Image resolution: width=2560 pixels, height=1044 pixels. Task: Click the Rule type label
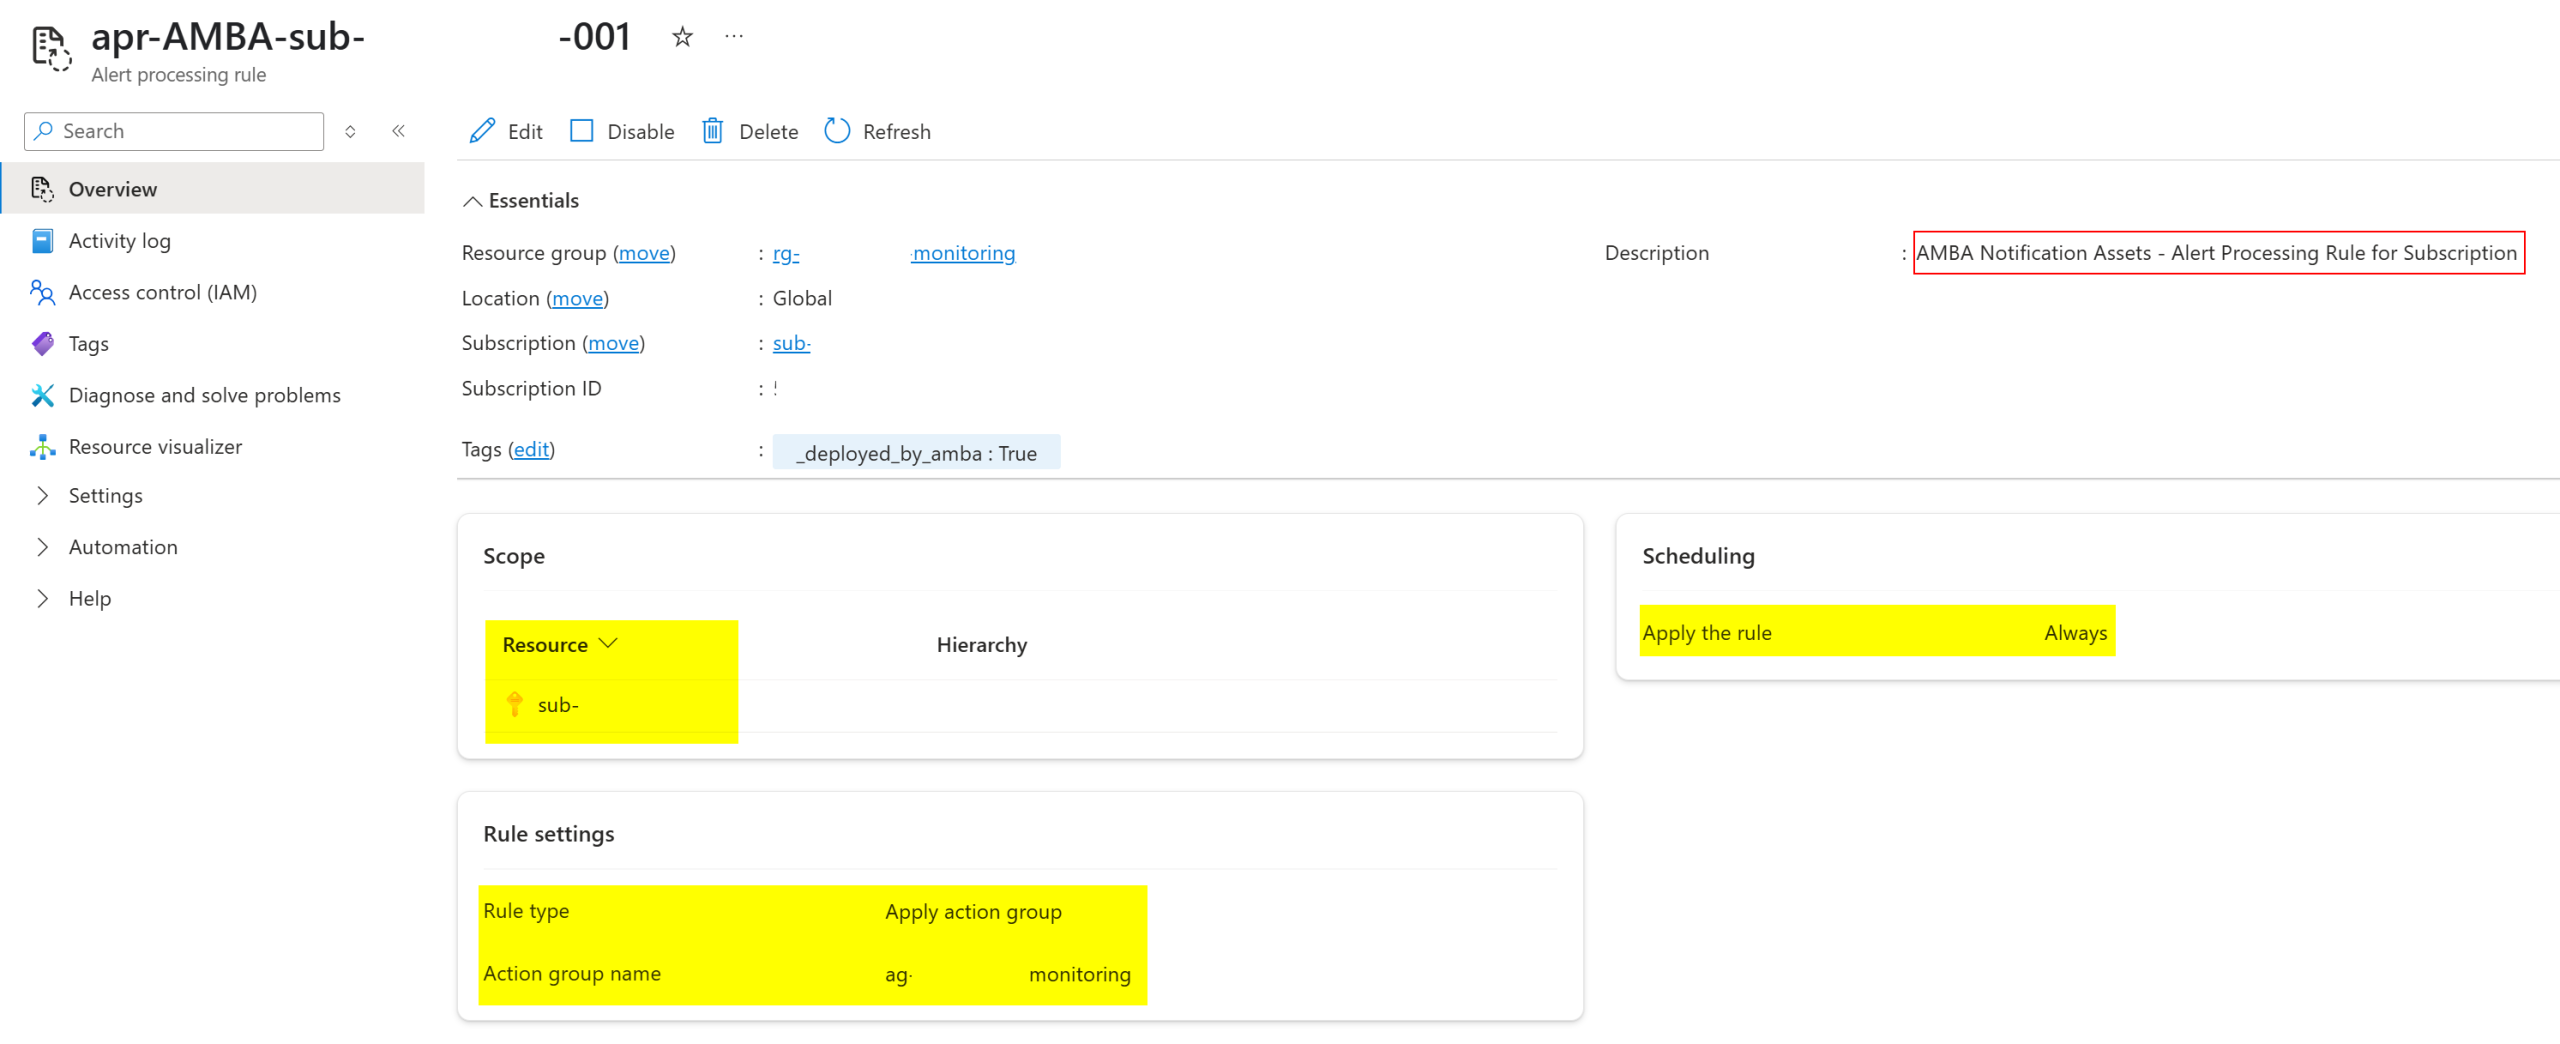[x=526, y=911]
